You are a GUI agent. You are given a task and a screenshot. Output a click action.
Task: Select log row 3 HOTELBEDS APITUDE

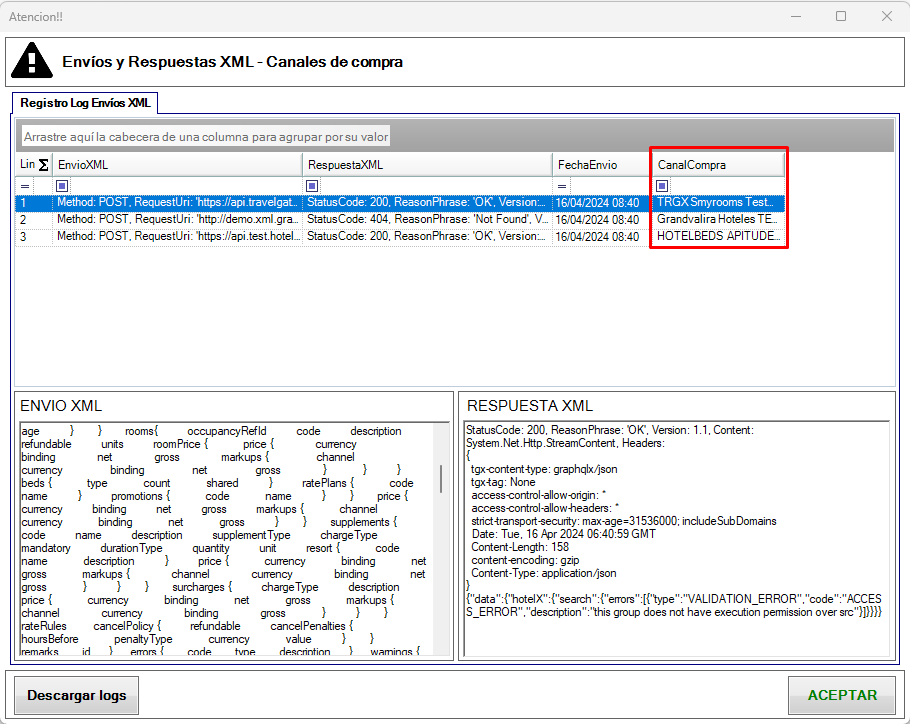click(x=400, y=236)
